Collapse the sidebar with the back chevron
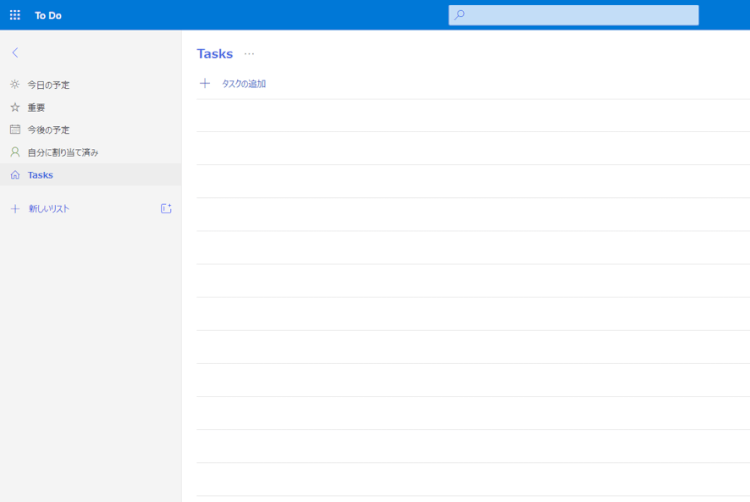750x502 pixels. pyautogui.click(x=15, y=52)
